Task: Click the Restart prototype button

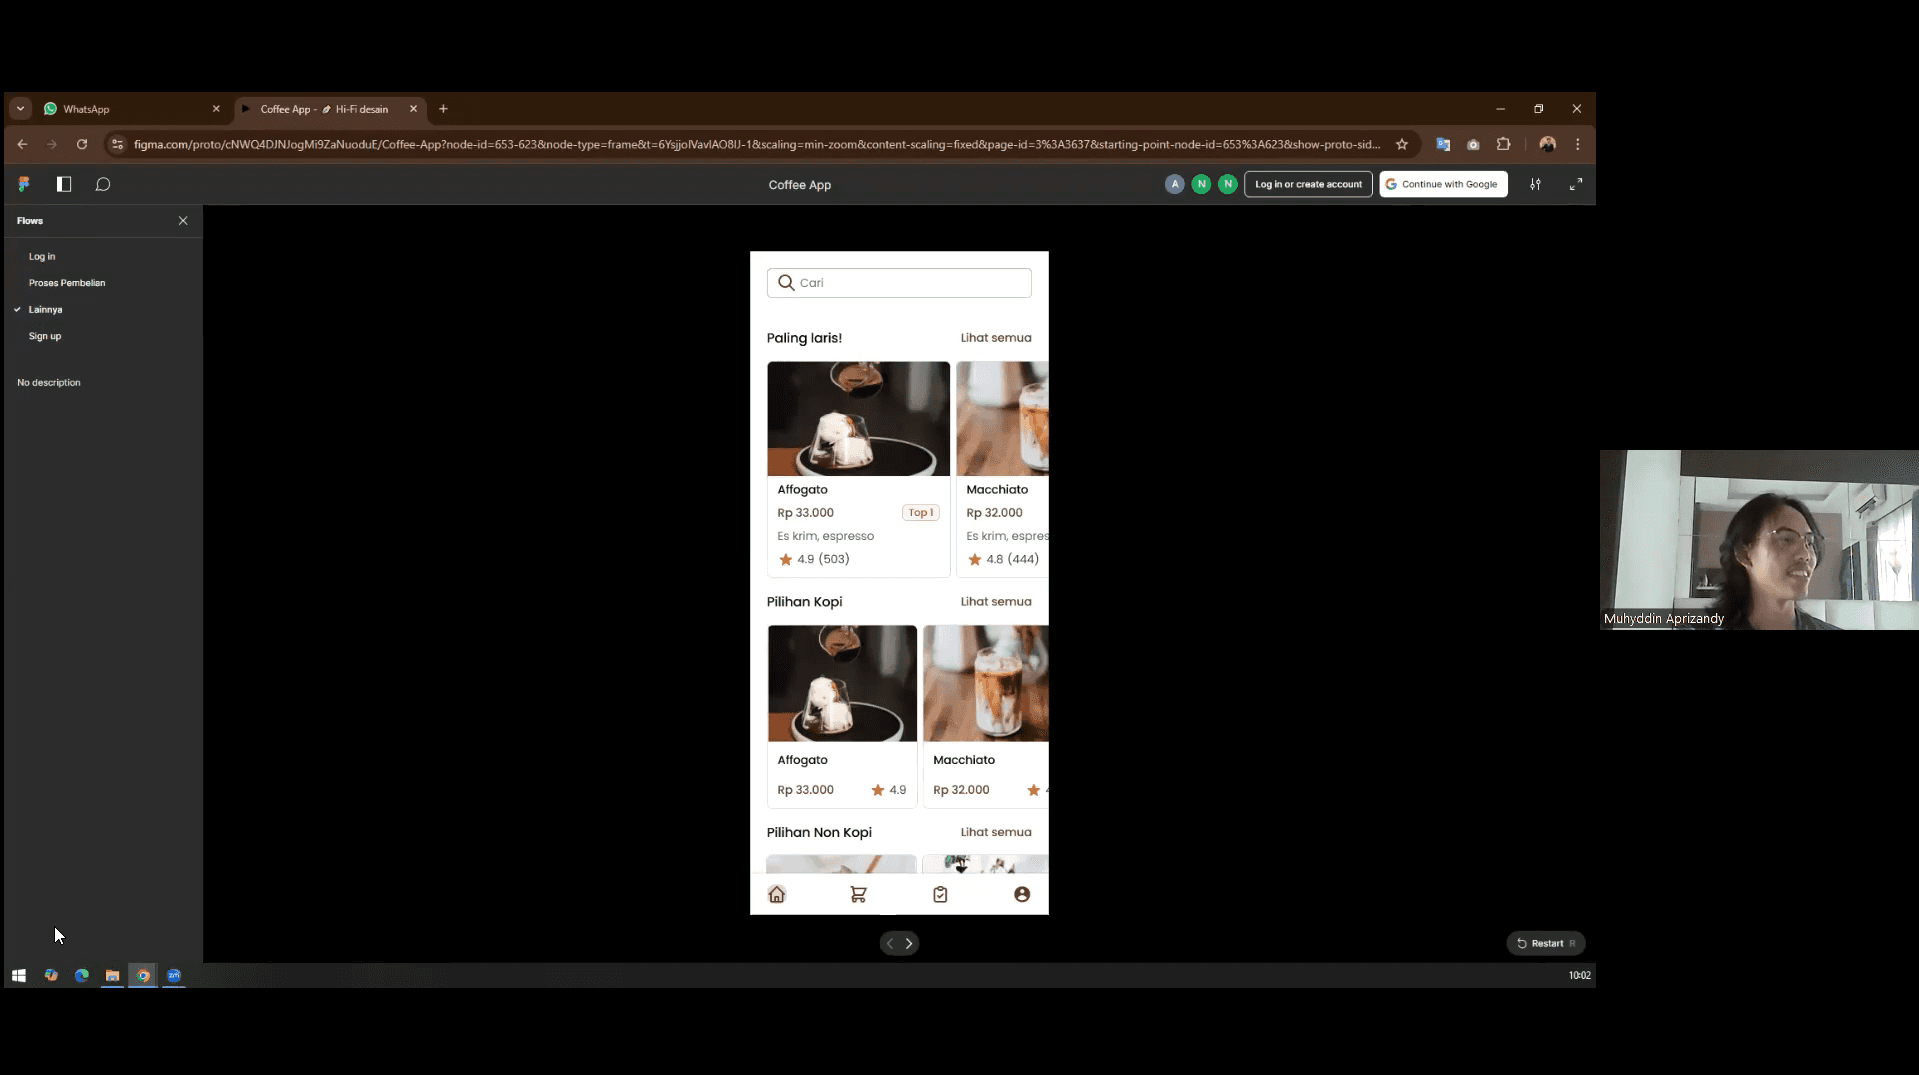Action: (x=1546, y=943)
